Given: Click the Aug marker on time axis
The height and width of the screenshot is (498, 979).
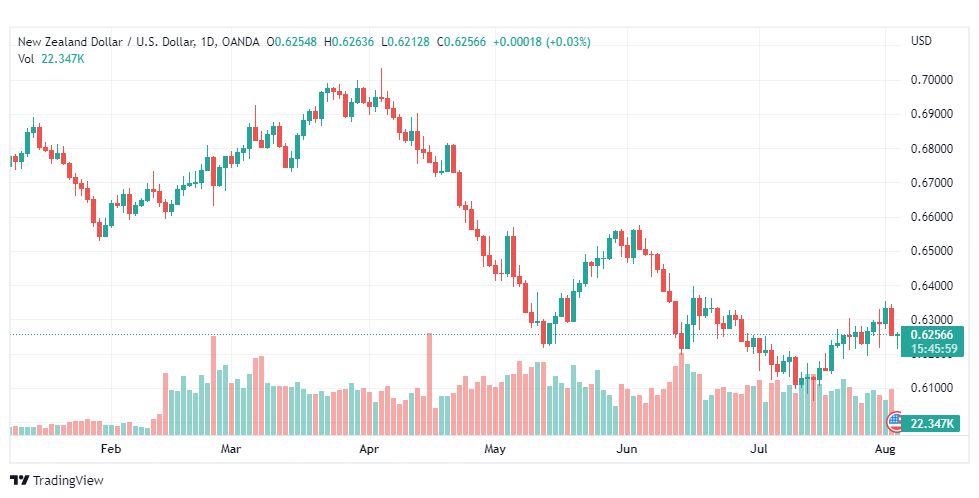Looking at the screenshot, I should click(885, 449).
